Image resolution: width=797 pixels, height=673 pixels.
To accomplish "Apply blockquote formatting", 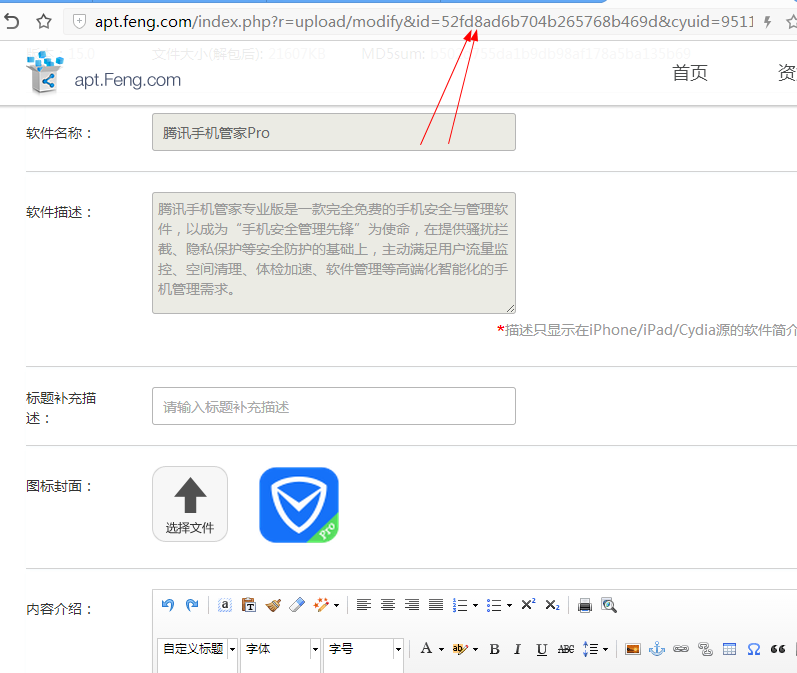I will [x=778, y=649].
